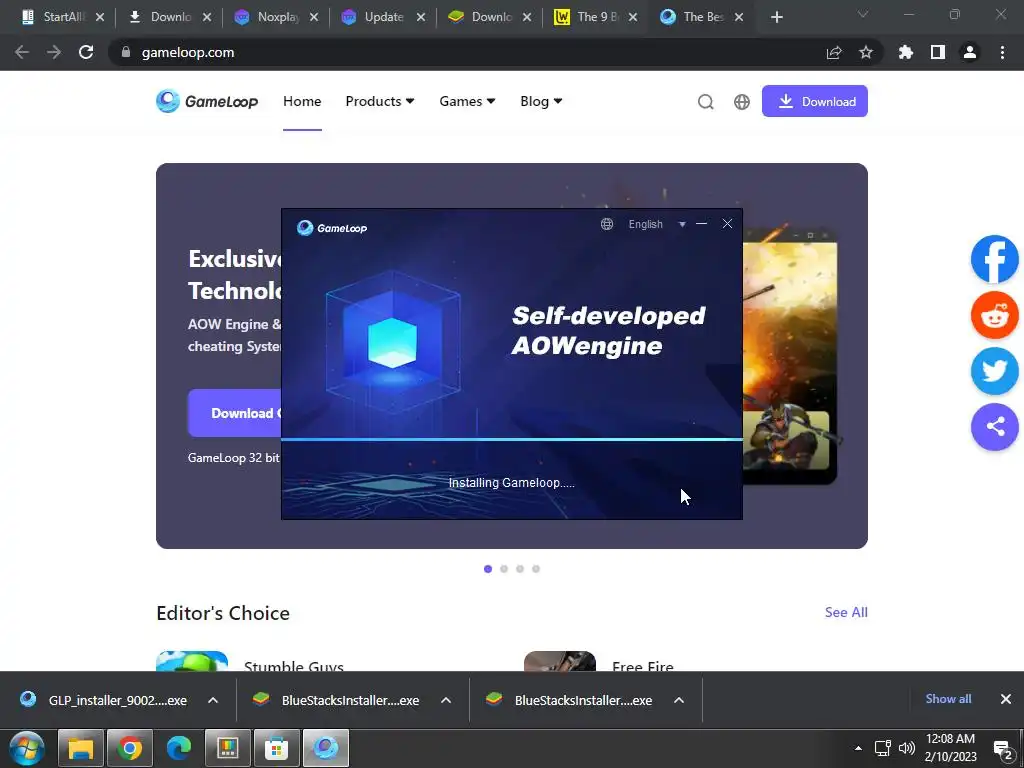
Task: Share the page on Twitter
Action: pos(995,371)
